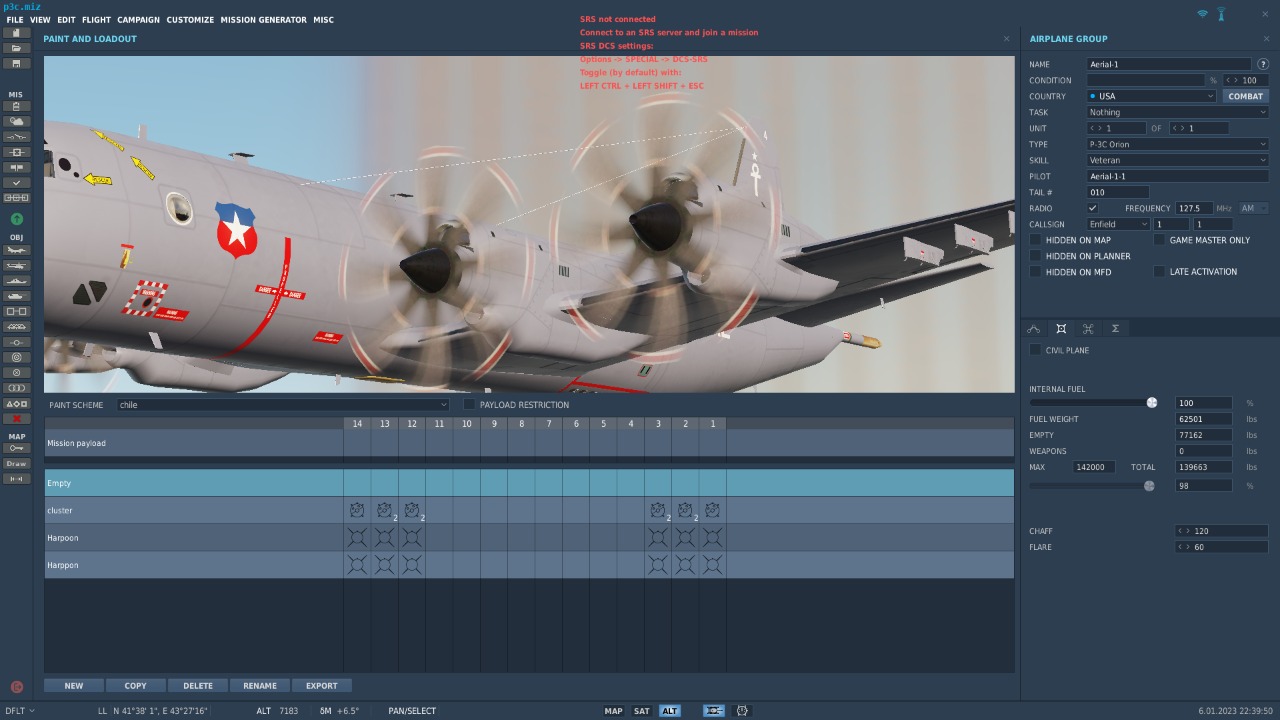This screenshot has width=1280, height=720.
Task: Select the helicopter group icon
Action: tap(17, 266)
